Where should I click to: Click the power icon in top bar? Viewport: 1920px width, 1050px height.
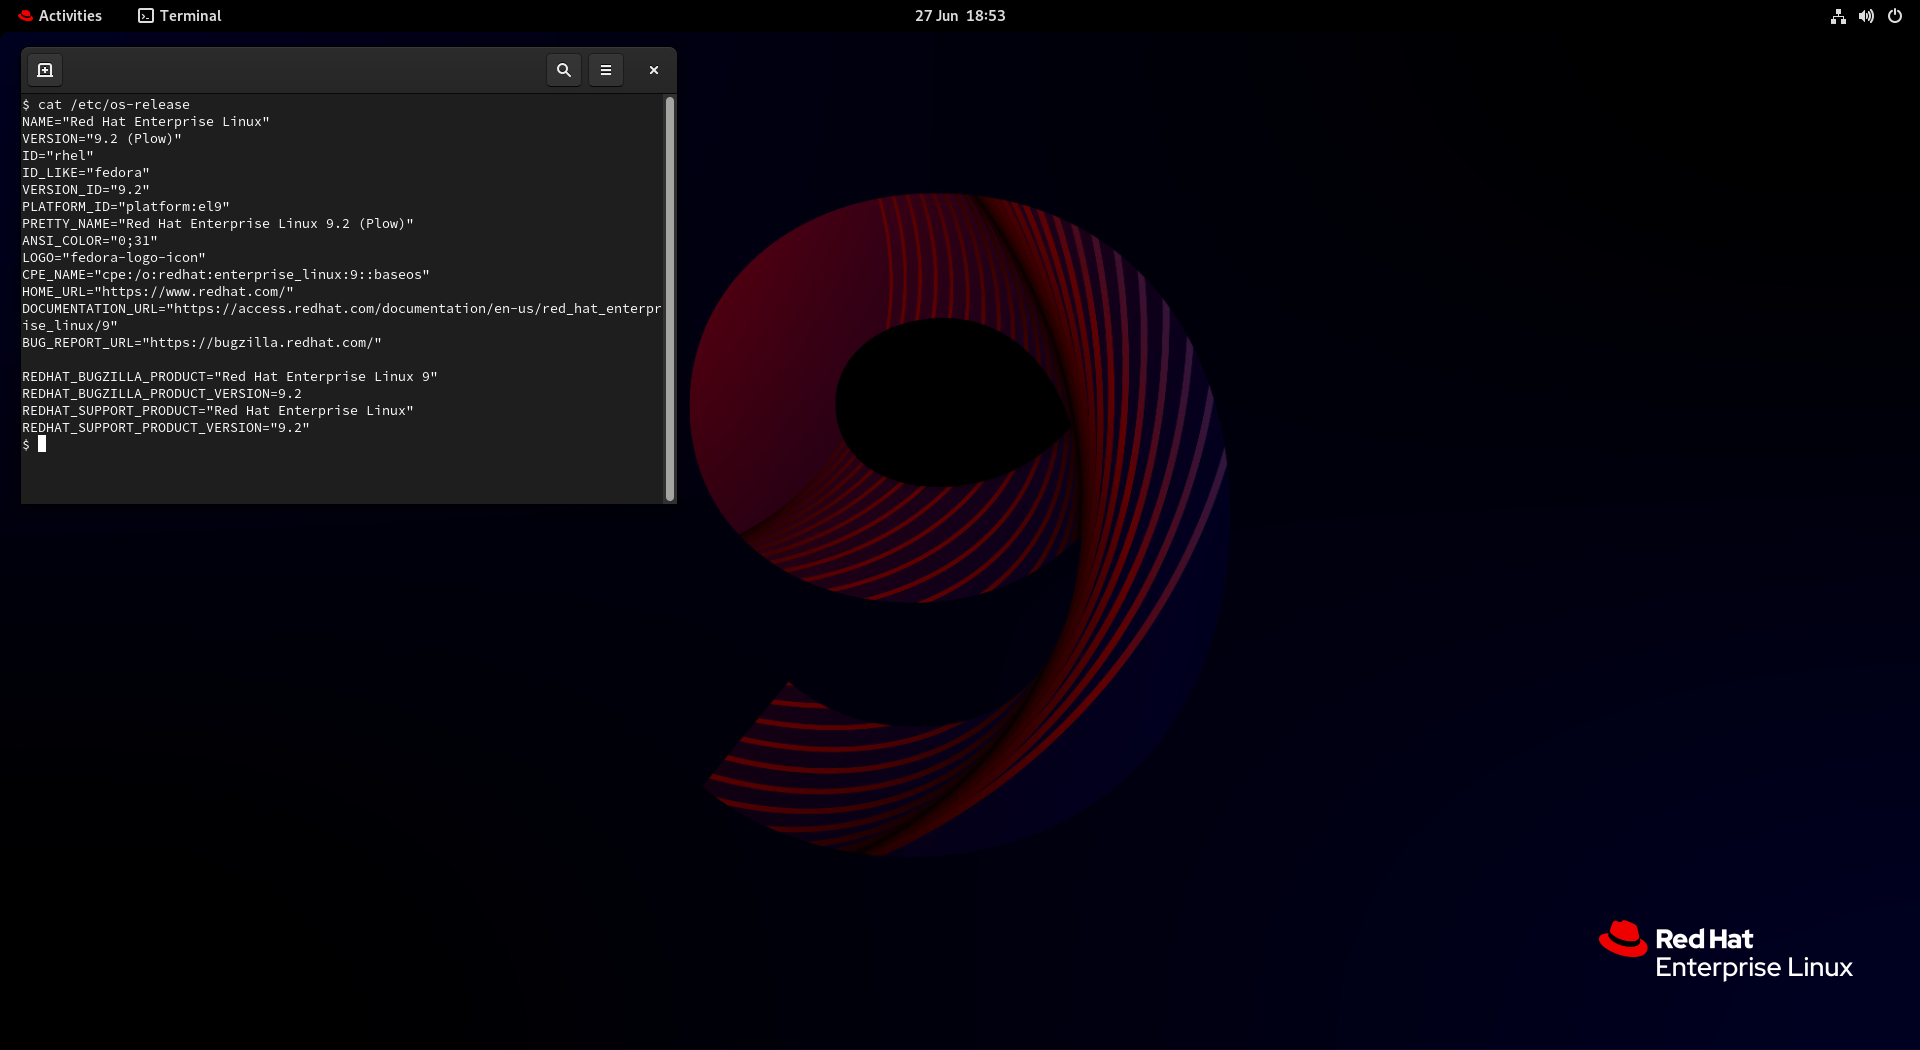coord(1895,16)
